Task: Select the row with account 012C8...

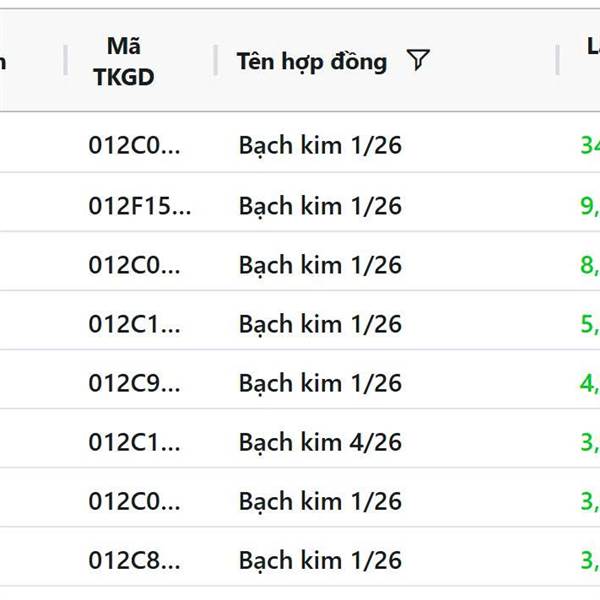Action: point(134,561)
